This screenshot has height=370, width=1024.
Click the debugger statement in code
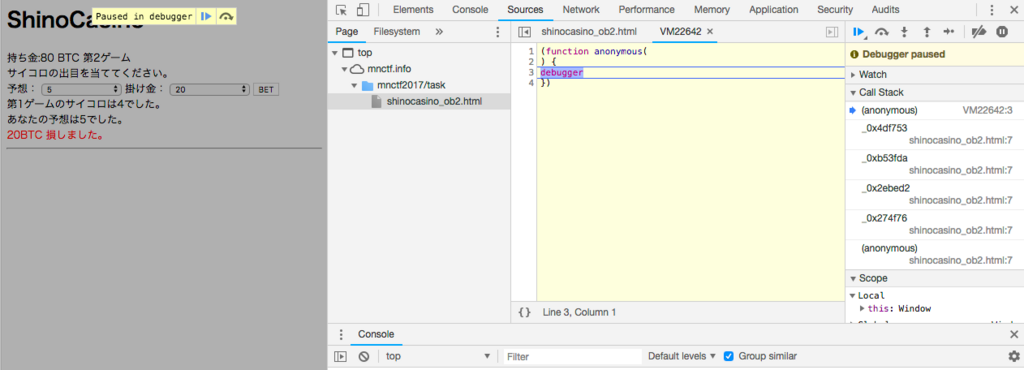[x=562, y=72]
